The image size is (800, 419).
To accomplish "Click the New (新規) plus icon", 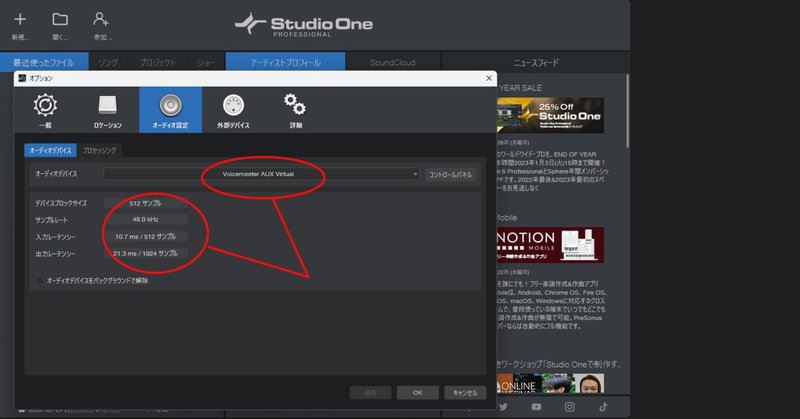I will click(x=20, y=20).
